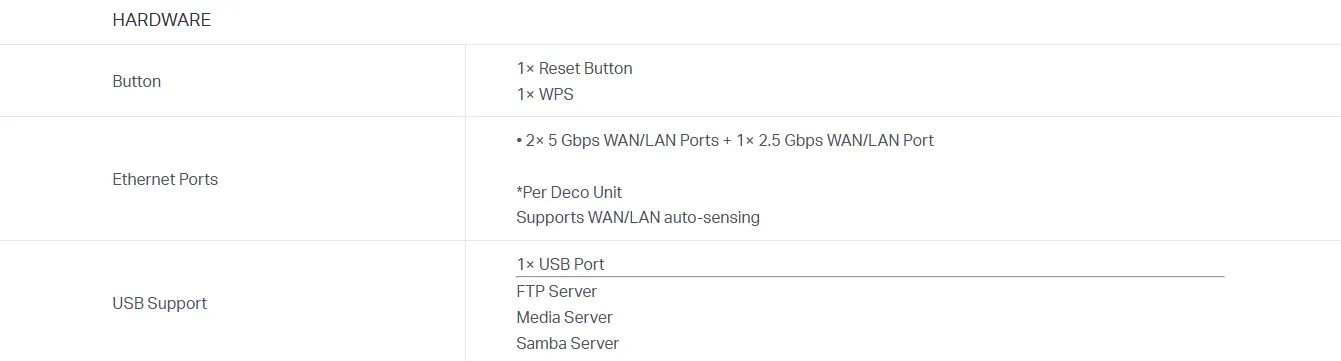Click the FTP Server entry
This screenshot has height=361, width=1341.
click(x=556, y=291)
